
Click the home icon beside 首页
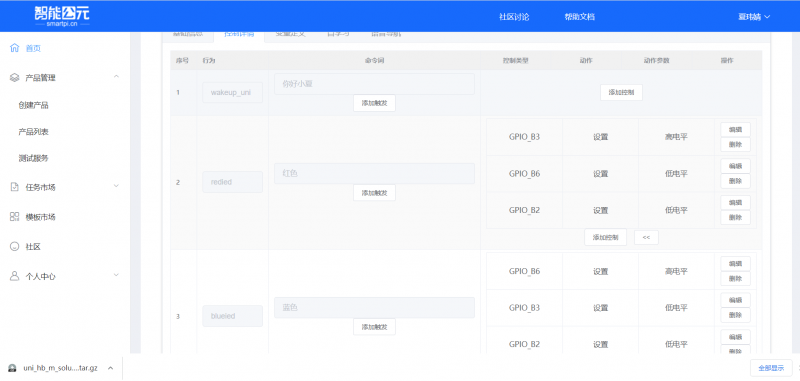coord(14,48)
